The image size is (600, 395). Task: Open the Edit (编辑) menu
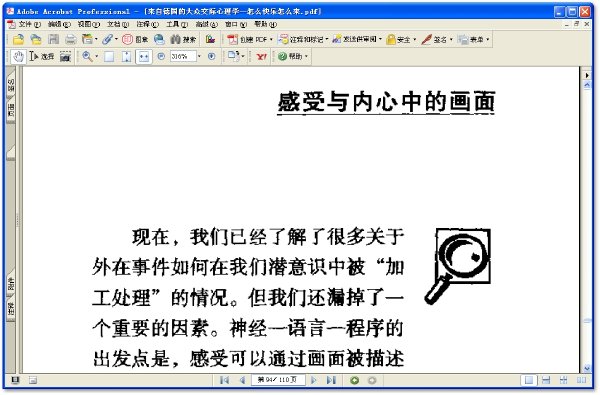click(x=59, y=24)
